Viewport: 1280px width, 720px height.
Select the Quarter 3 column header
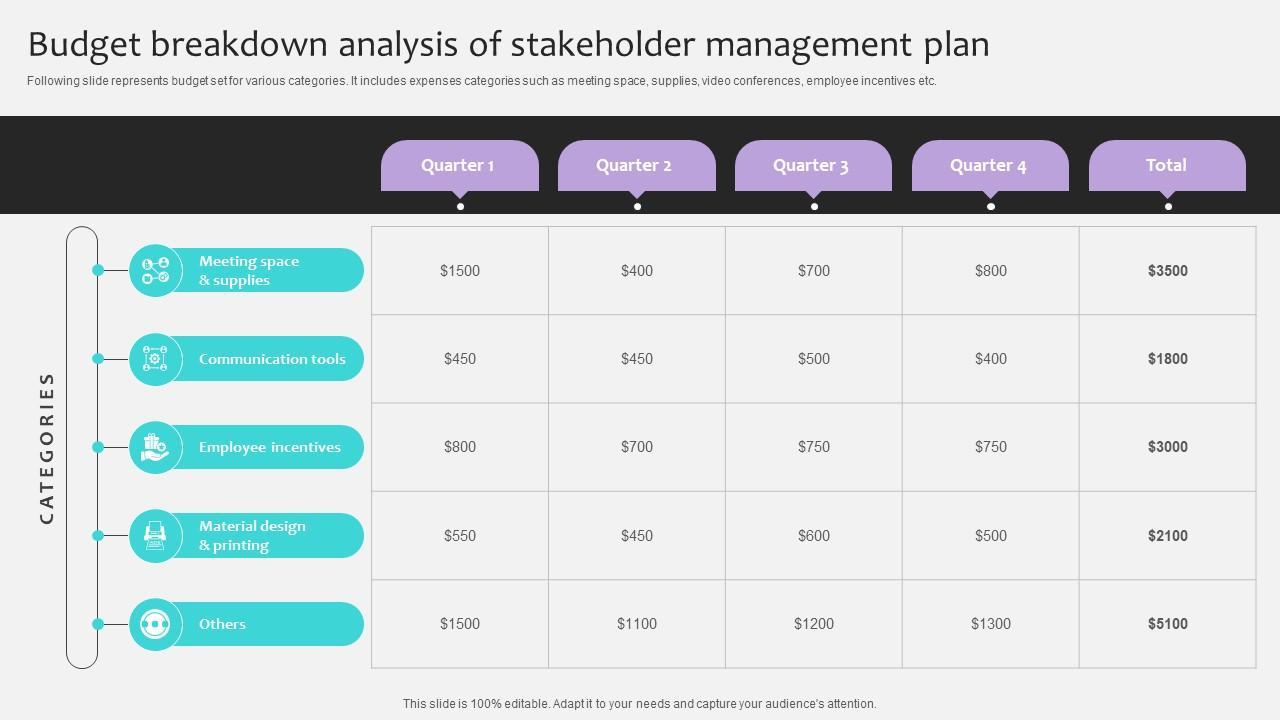pyautogui.click(x=813, y=165)
